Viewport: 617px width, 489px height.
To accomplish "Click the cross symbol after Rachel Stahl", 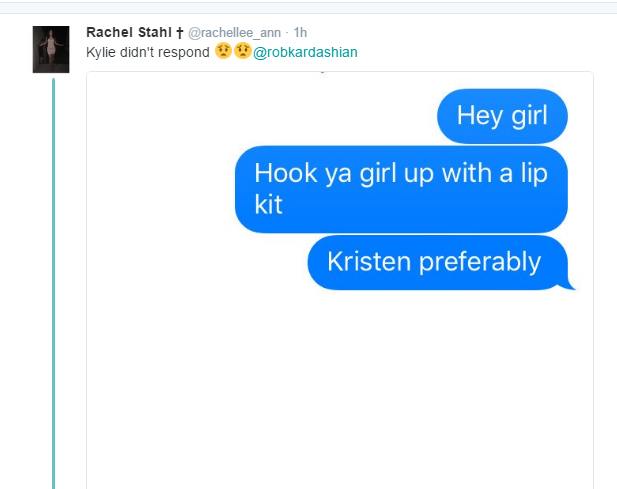I will pos(179,33).
